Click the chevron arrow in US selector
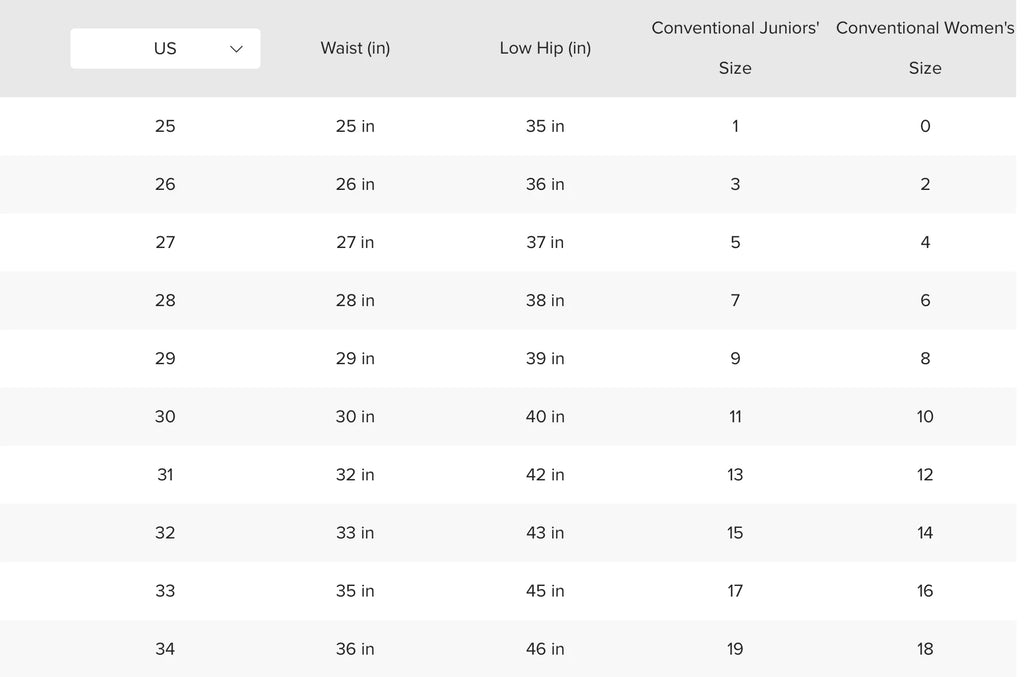The width and height of the screenshot is (1024, 677). click(x=236, y=49)
